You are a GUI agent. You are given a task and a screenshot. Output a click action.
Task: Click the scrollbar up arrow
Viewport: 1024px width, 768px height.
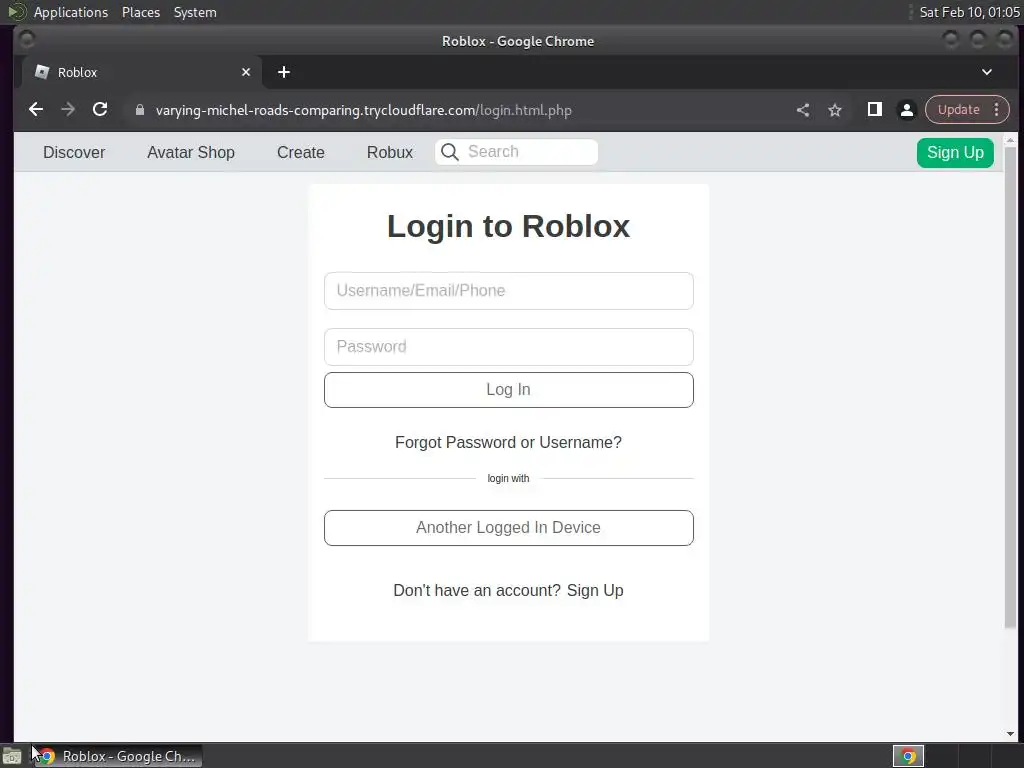1010,140
